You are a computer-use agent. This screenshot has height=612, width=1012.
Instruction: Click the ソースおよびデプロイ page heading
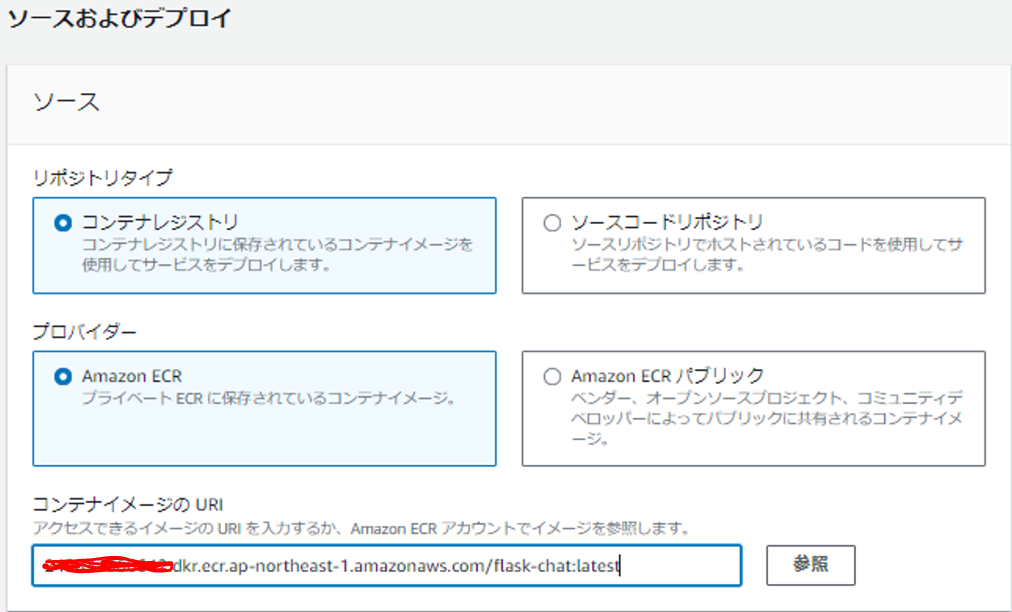119,19
